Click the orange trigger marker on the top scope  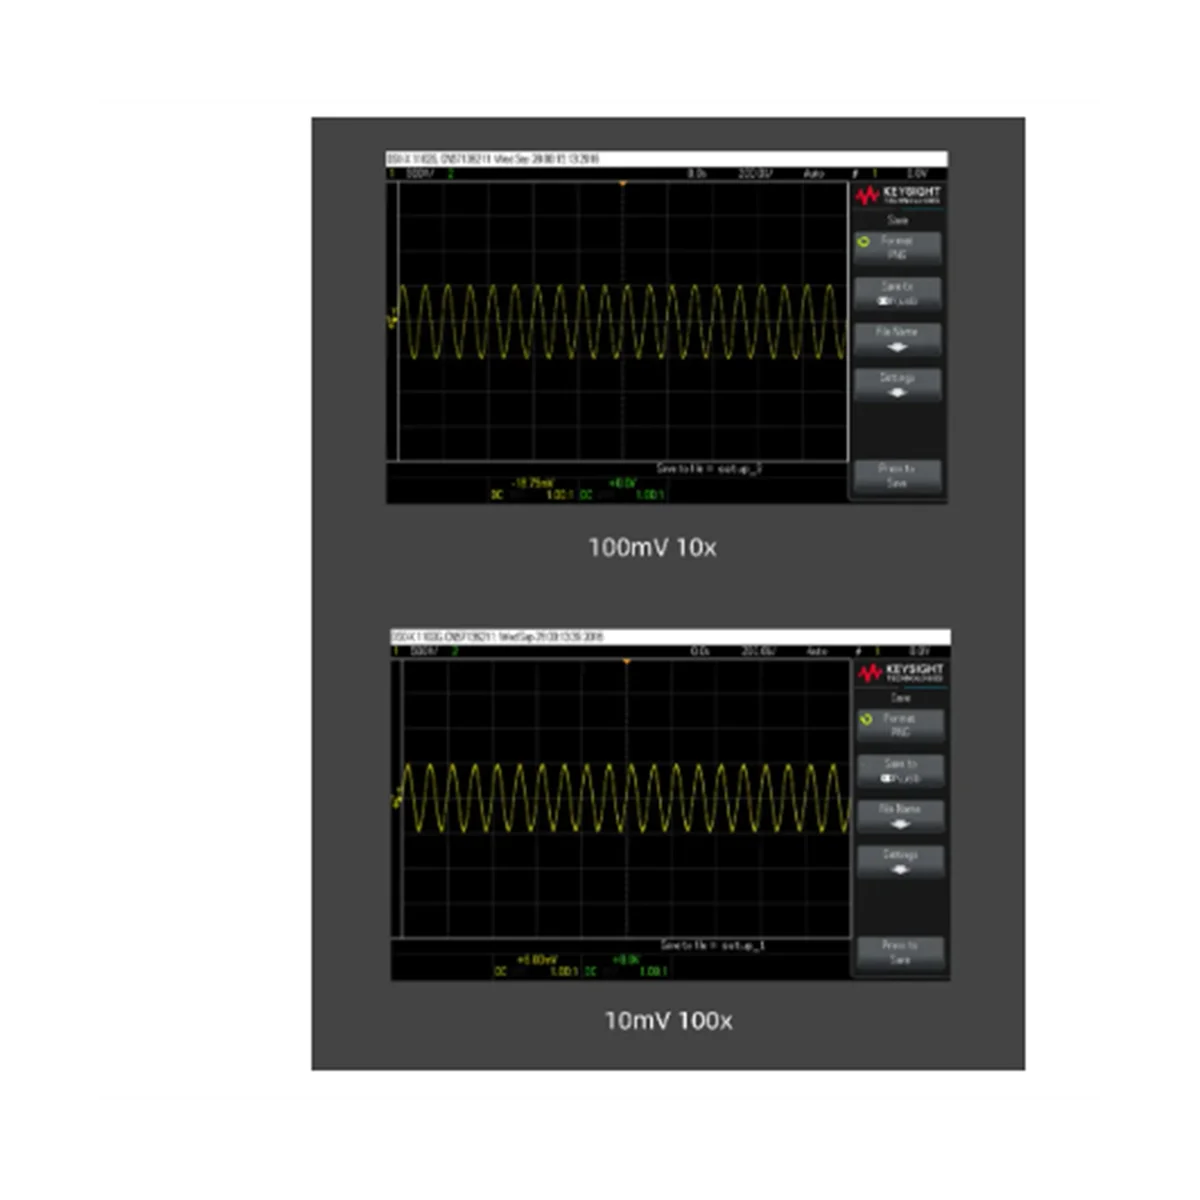point(622,184)
